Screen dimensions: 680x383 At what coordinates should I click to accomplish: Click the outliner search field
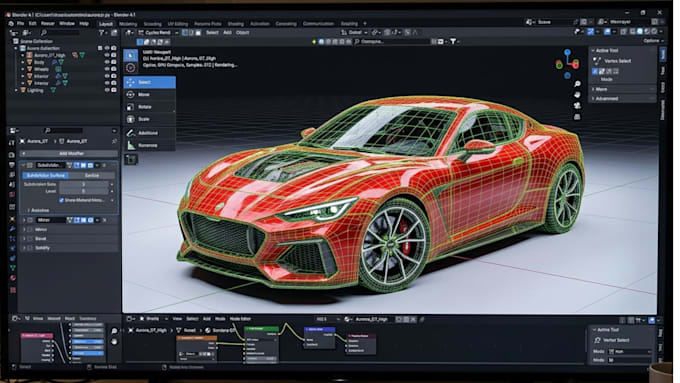click(x=61, y=33)
